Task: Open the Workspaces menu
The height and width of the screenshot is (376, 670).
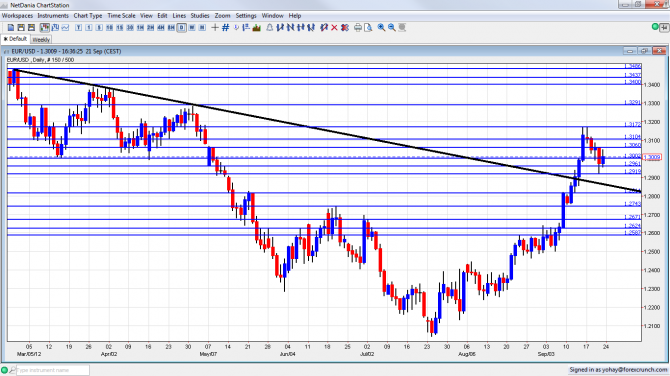Action: [18, 15]
